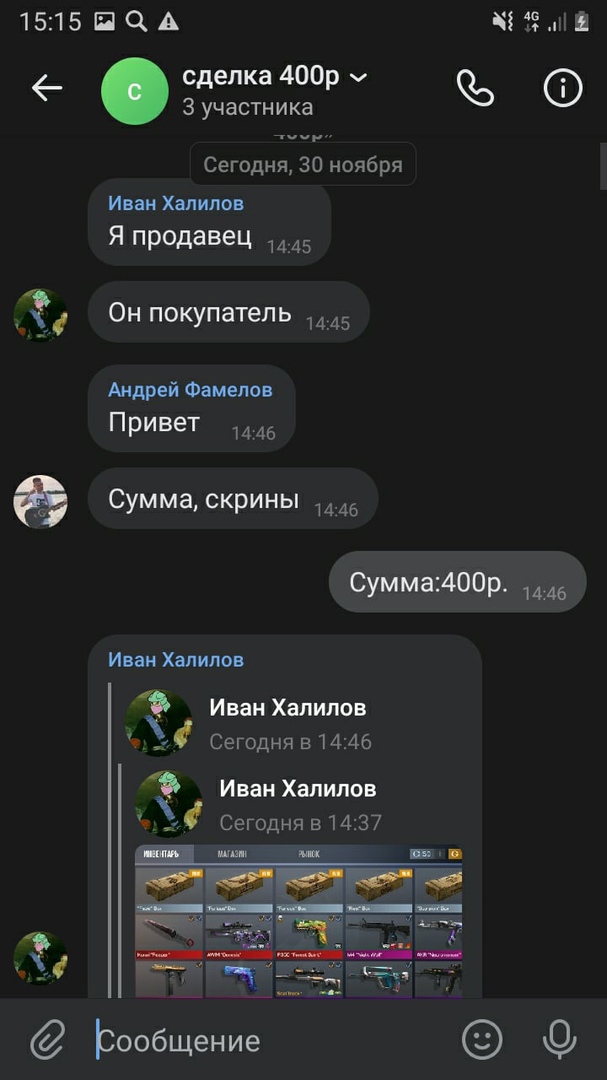Tap the chat scrollbar handle
Viewport: 607px width, 1080px height.
(603, 164)
